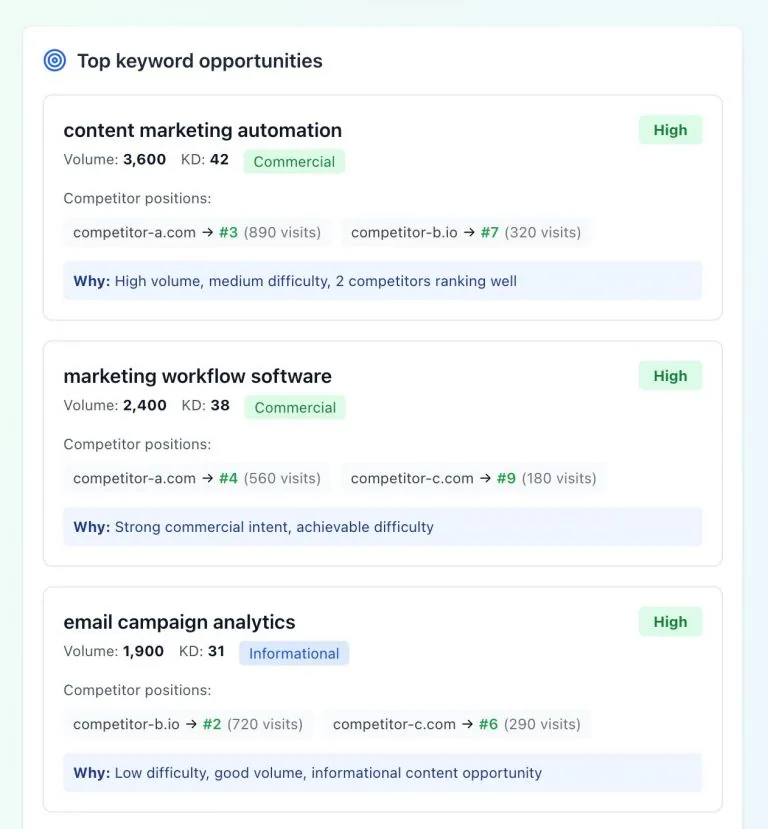Open competitor-a.com #3 (890 visits) chip
The height and width of the screenshot is (829, 768).
197,233
